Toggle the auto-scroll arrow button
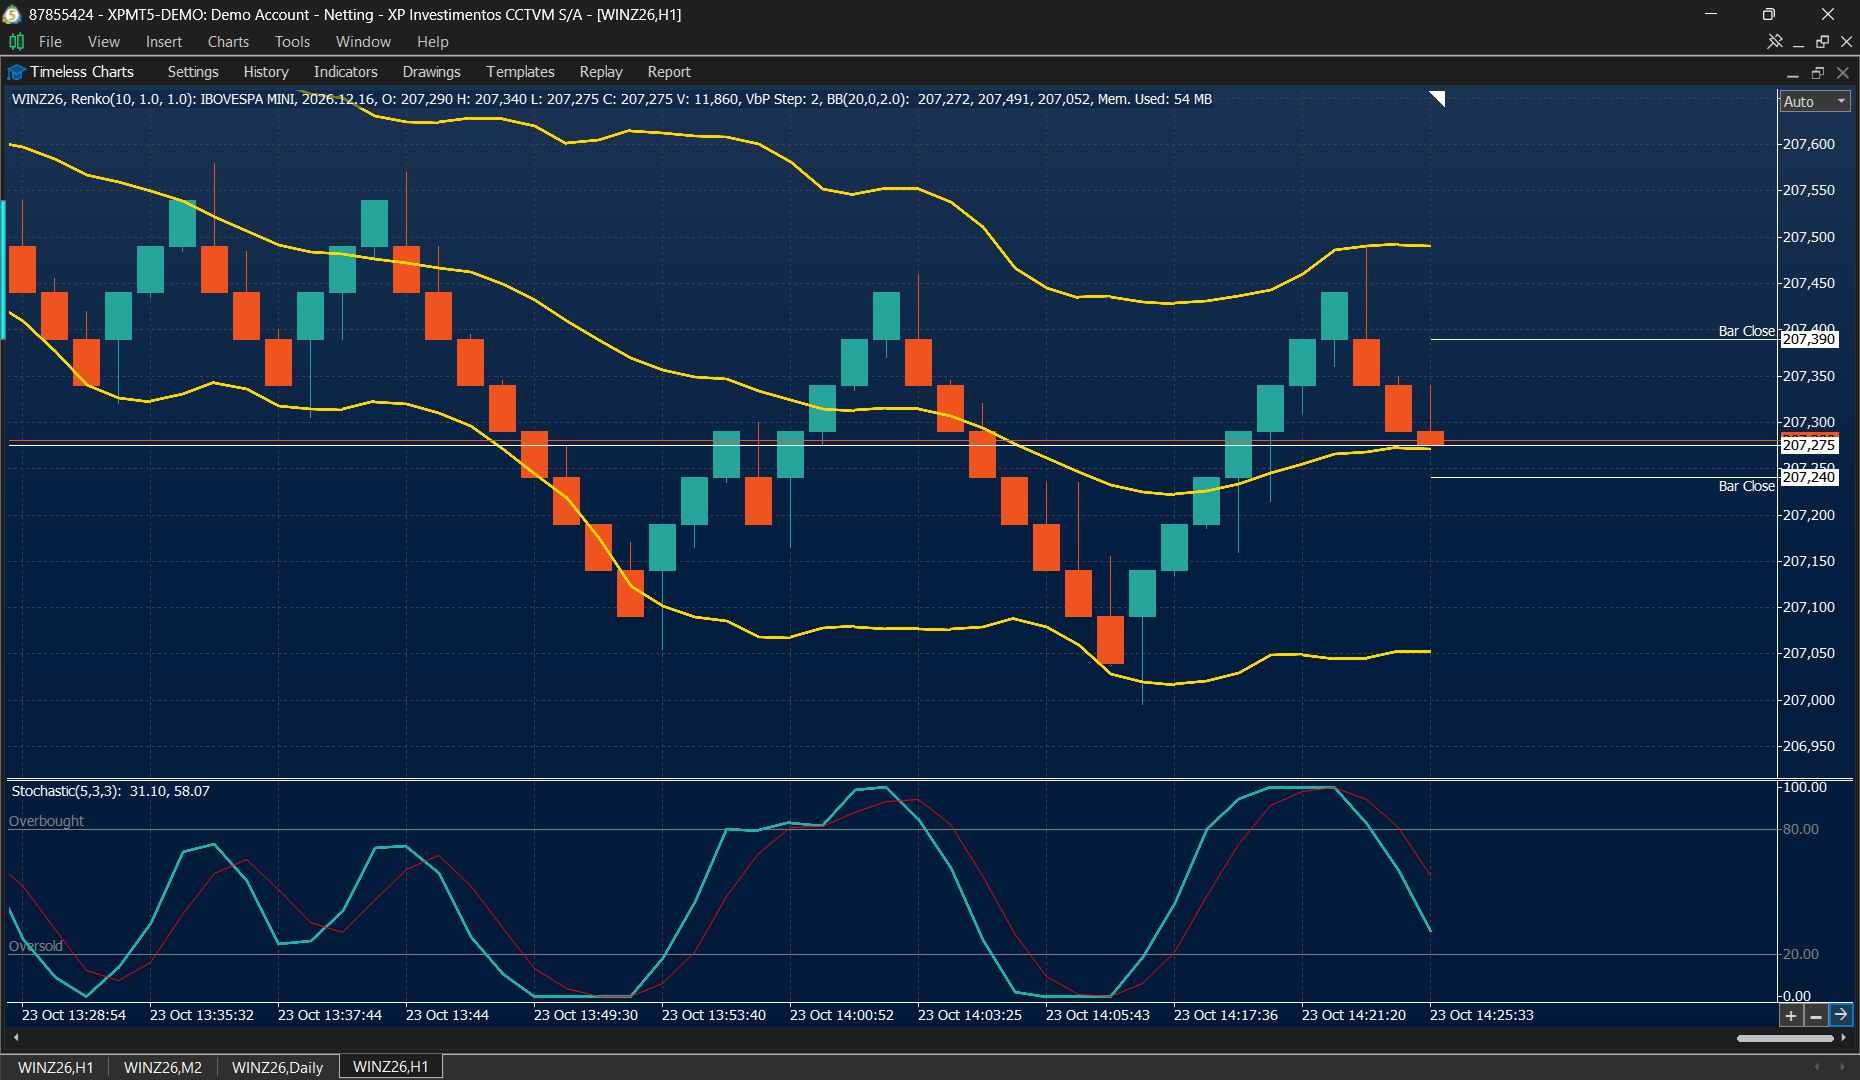The width and height of the screenshot is (1860, 1080). (1841, 1015)
